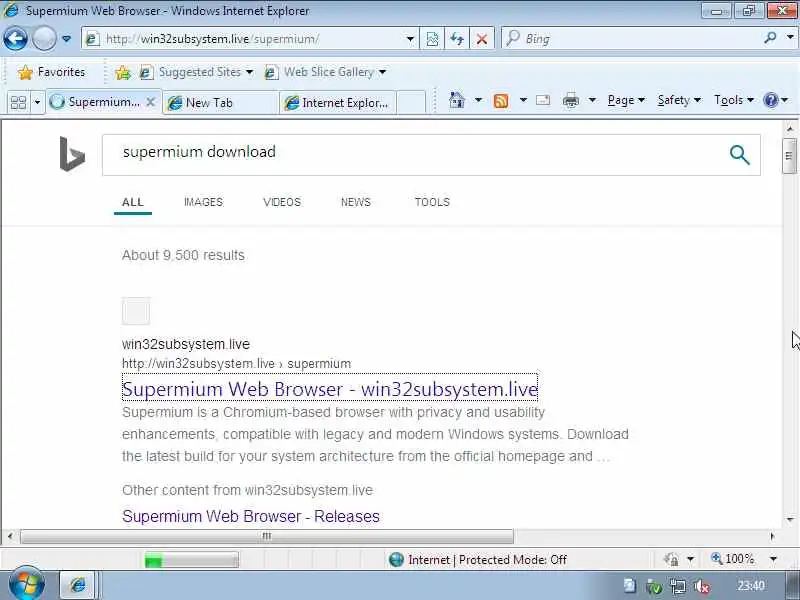Screen dimensions: 800x600
Task: Open the Quick Tabs grid icon
Action: [18, 103]
